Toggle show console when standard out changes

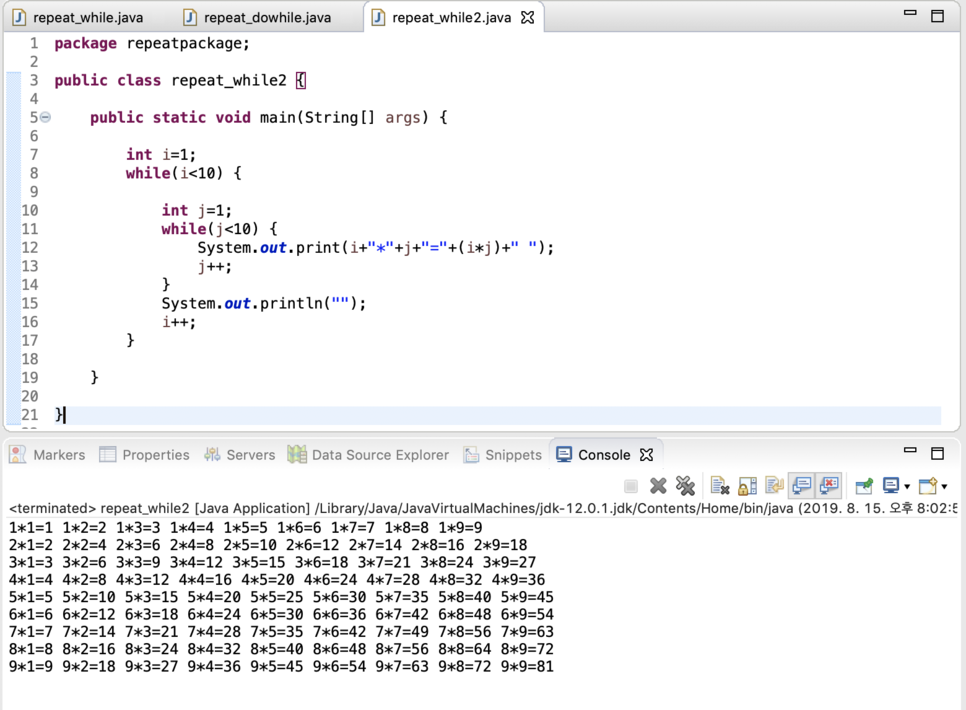pyautogui.click(x=802, y=486)
